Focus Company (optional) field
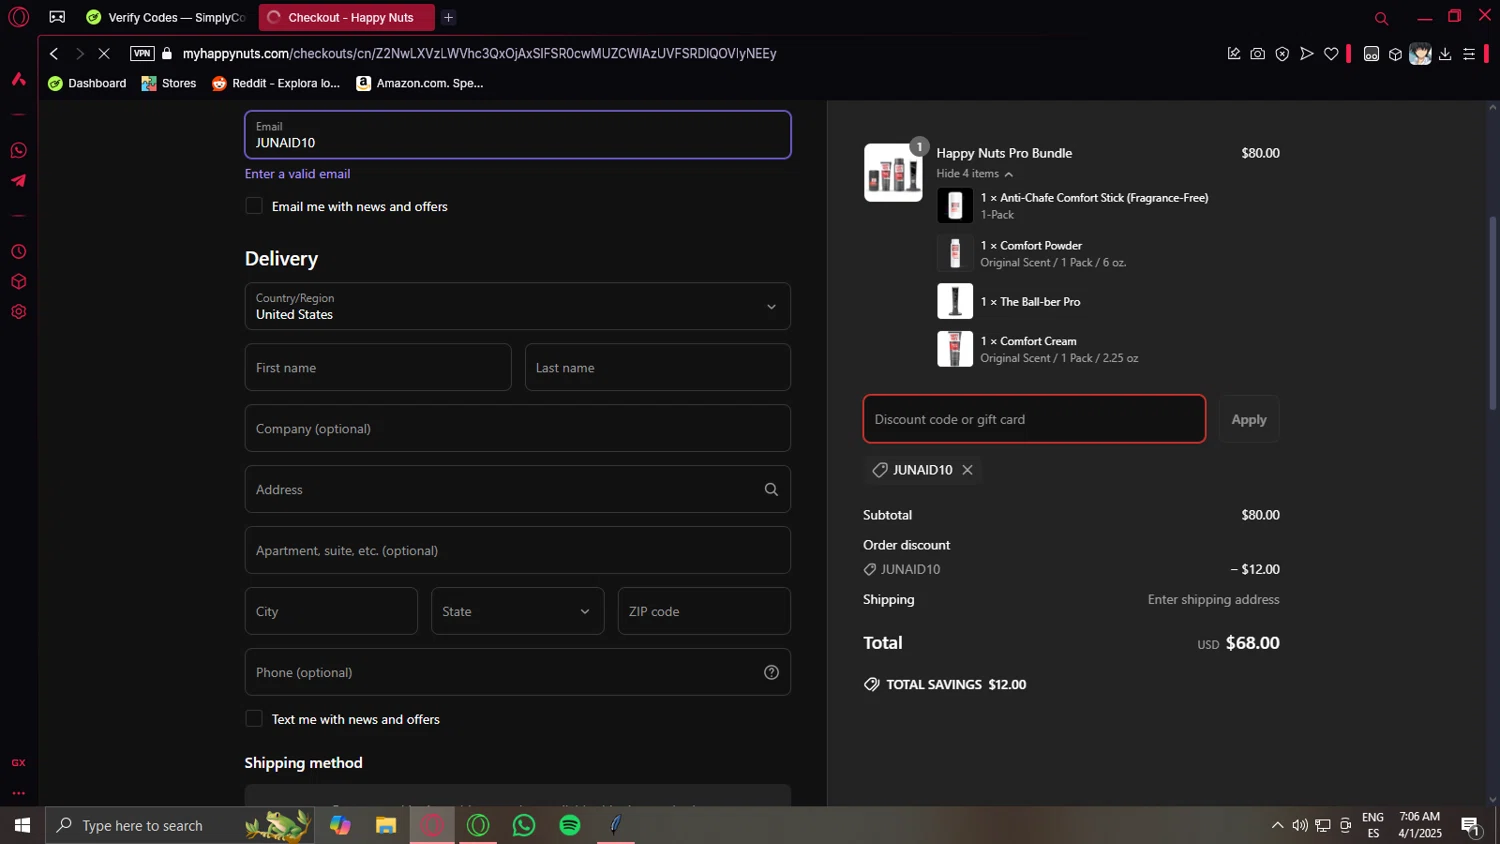 (x=518, y=428)
